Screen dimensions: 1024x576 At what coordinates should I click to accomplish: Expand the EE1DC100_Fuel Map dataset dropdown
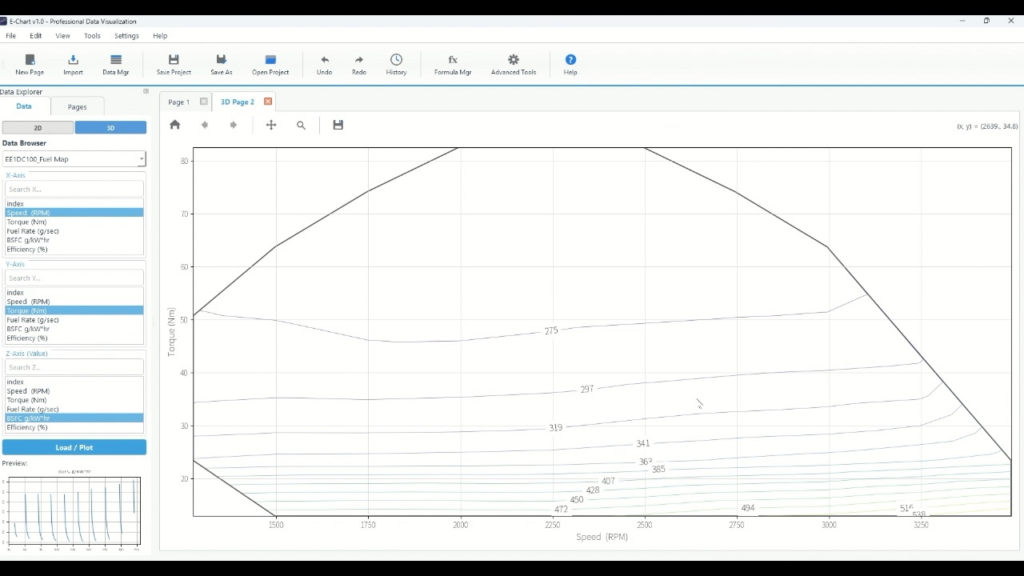[74, 159]
